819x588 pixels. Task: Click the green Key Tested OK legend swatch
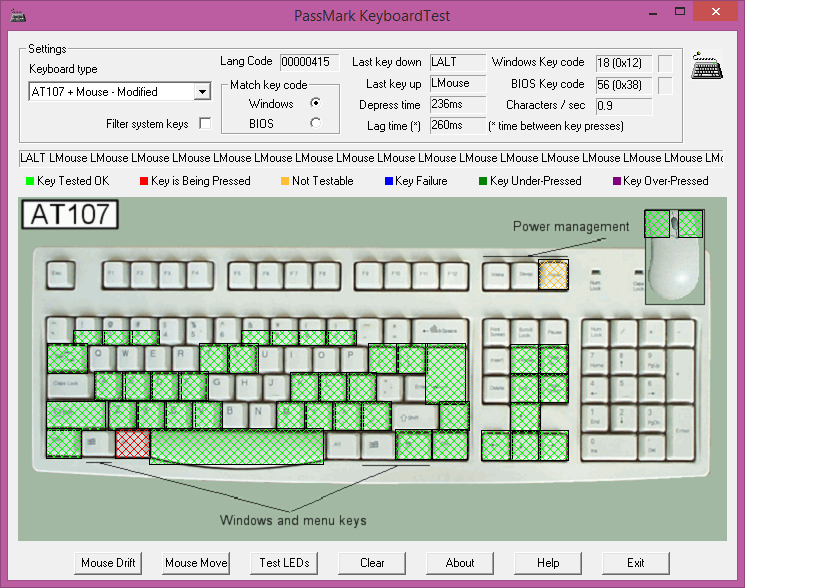pyautogui.click(x=30, y=181)
